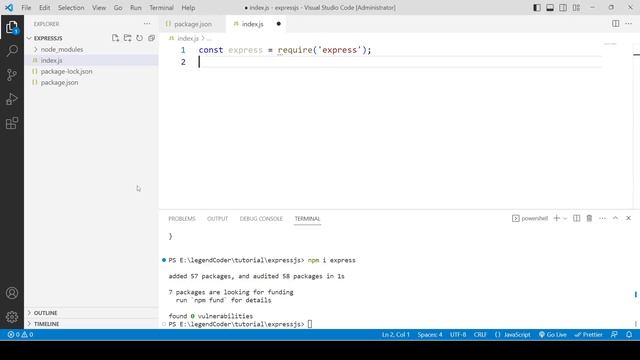The height and width of the screenshot is (360, 640).
Task: Start Go Live server
Action: (553, 334)
